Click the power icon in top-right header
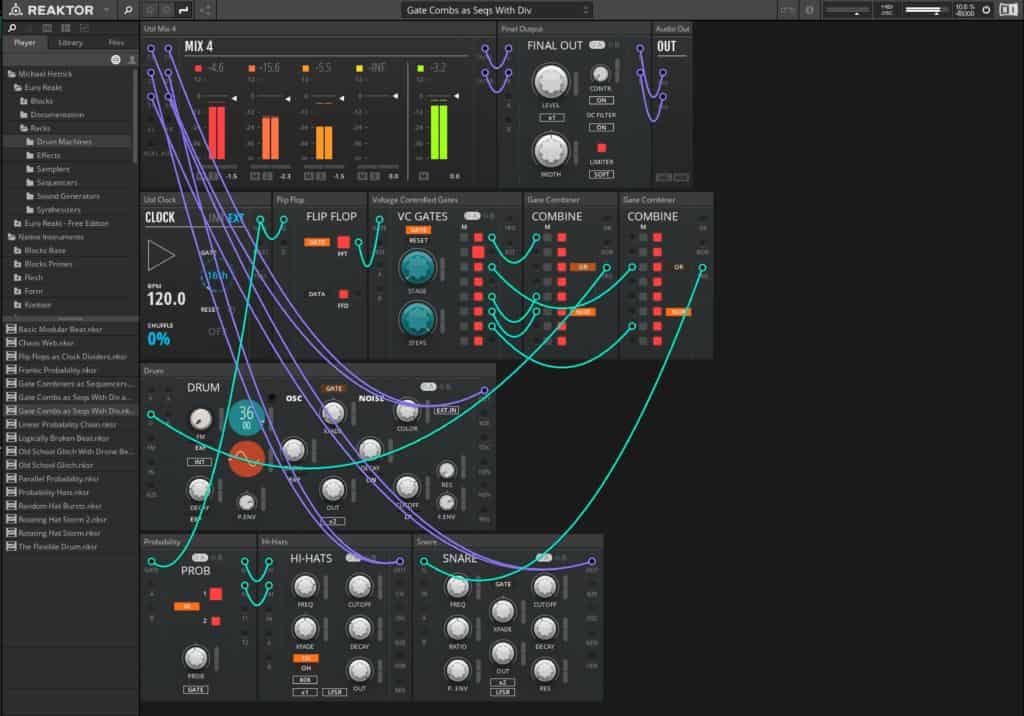This screenshot has height=716, width=1024. (986, 10)
